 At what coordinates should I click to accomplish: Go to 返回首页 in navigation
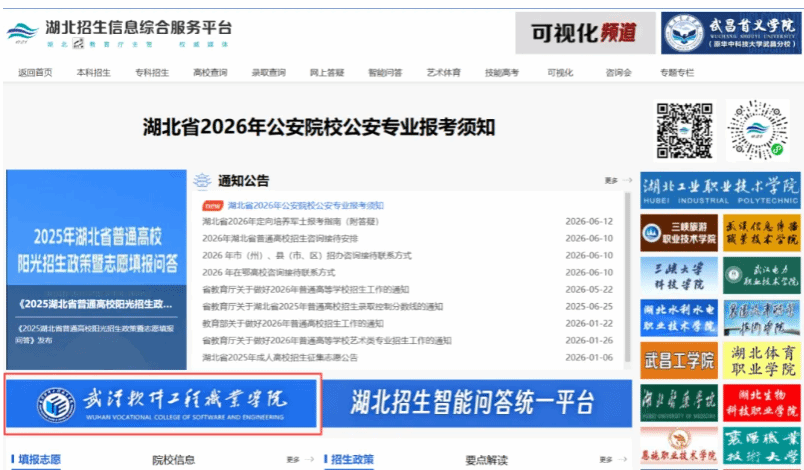coord(35,73)
